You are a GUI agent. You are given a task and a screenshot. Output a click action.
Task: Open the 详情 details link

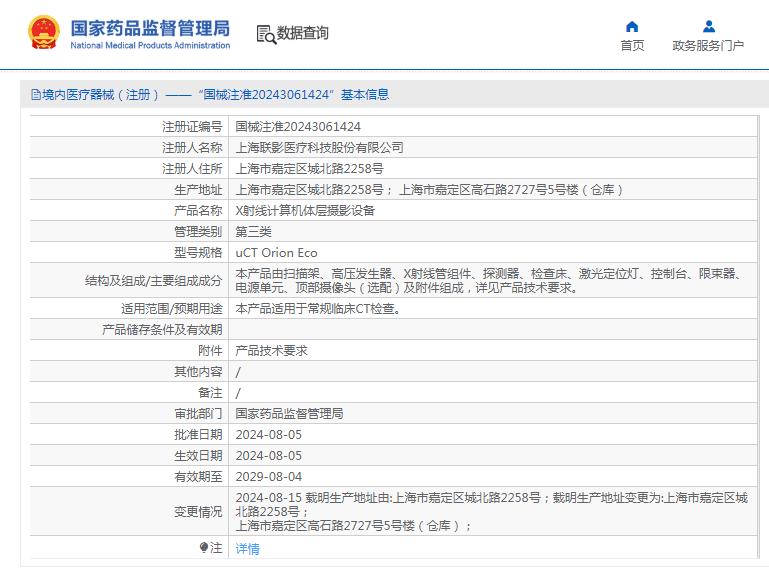point(248,548)
